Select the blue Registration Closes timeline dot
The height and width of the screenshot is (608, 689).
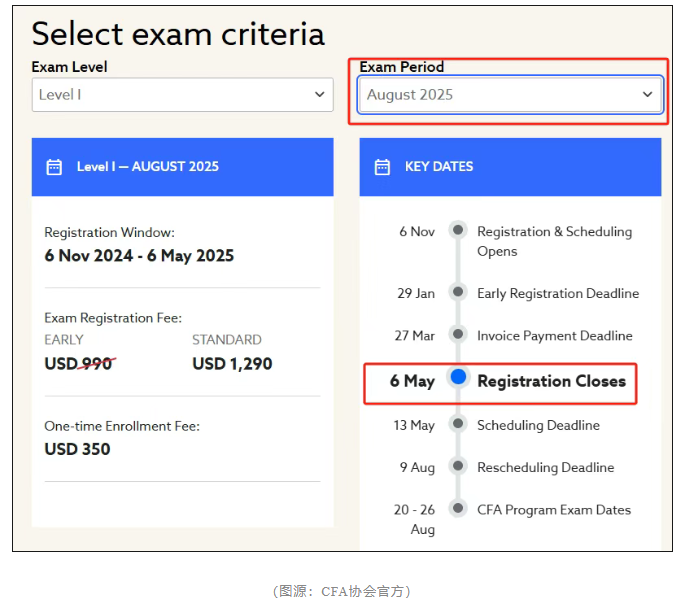click(458, 377)
